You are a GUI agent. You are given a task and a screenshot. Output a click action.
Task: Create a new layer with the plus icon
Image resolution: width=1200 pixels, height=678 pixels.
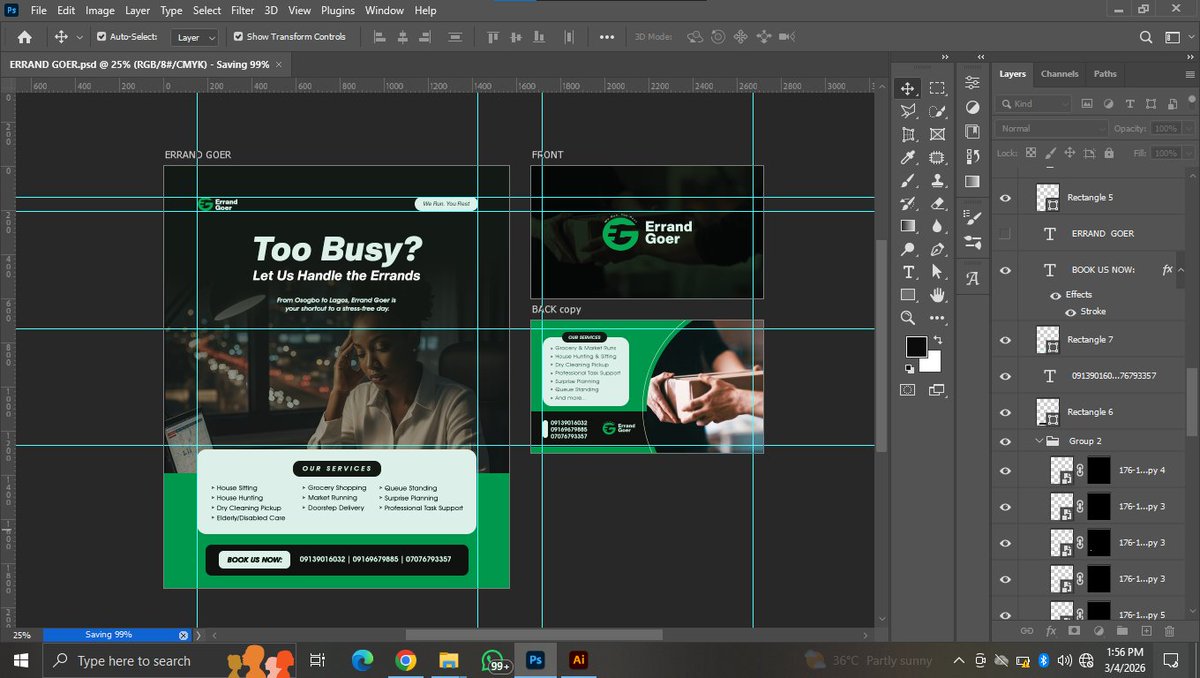[x=1146, y=631]
